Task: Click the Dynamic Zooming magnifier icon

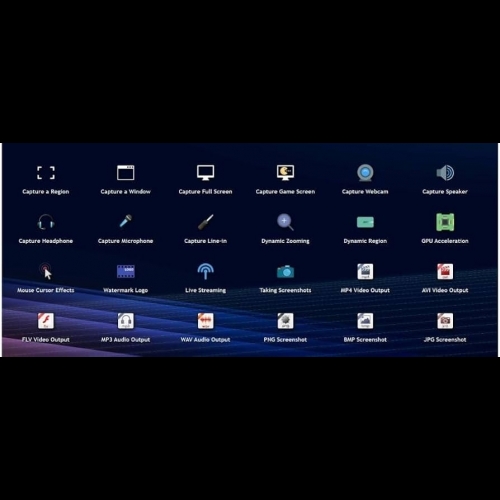Action: tap(285, 222)
